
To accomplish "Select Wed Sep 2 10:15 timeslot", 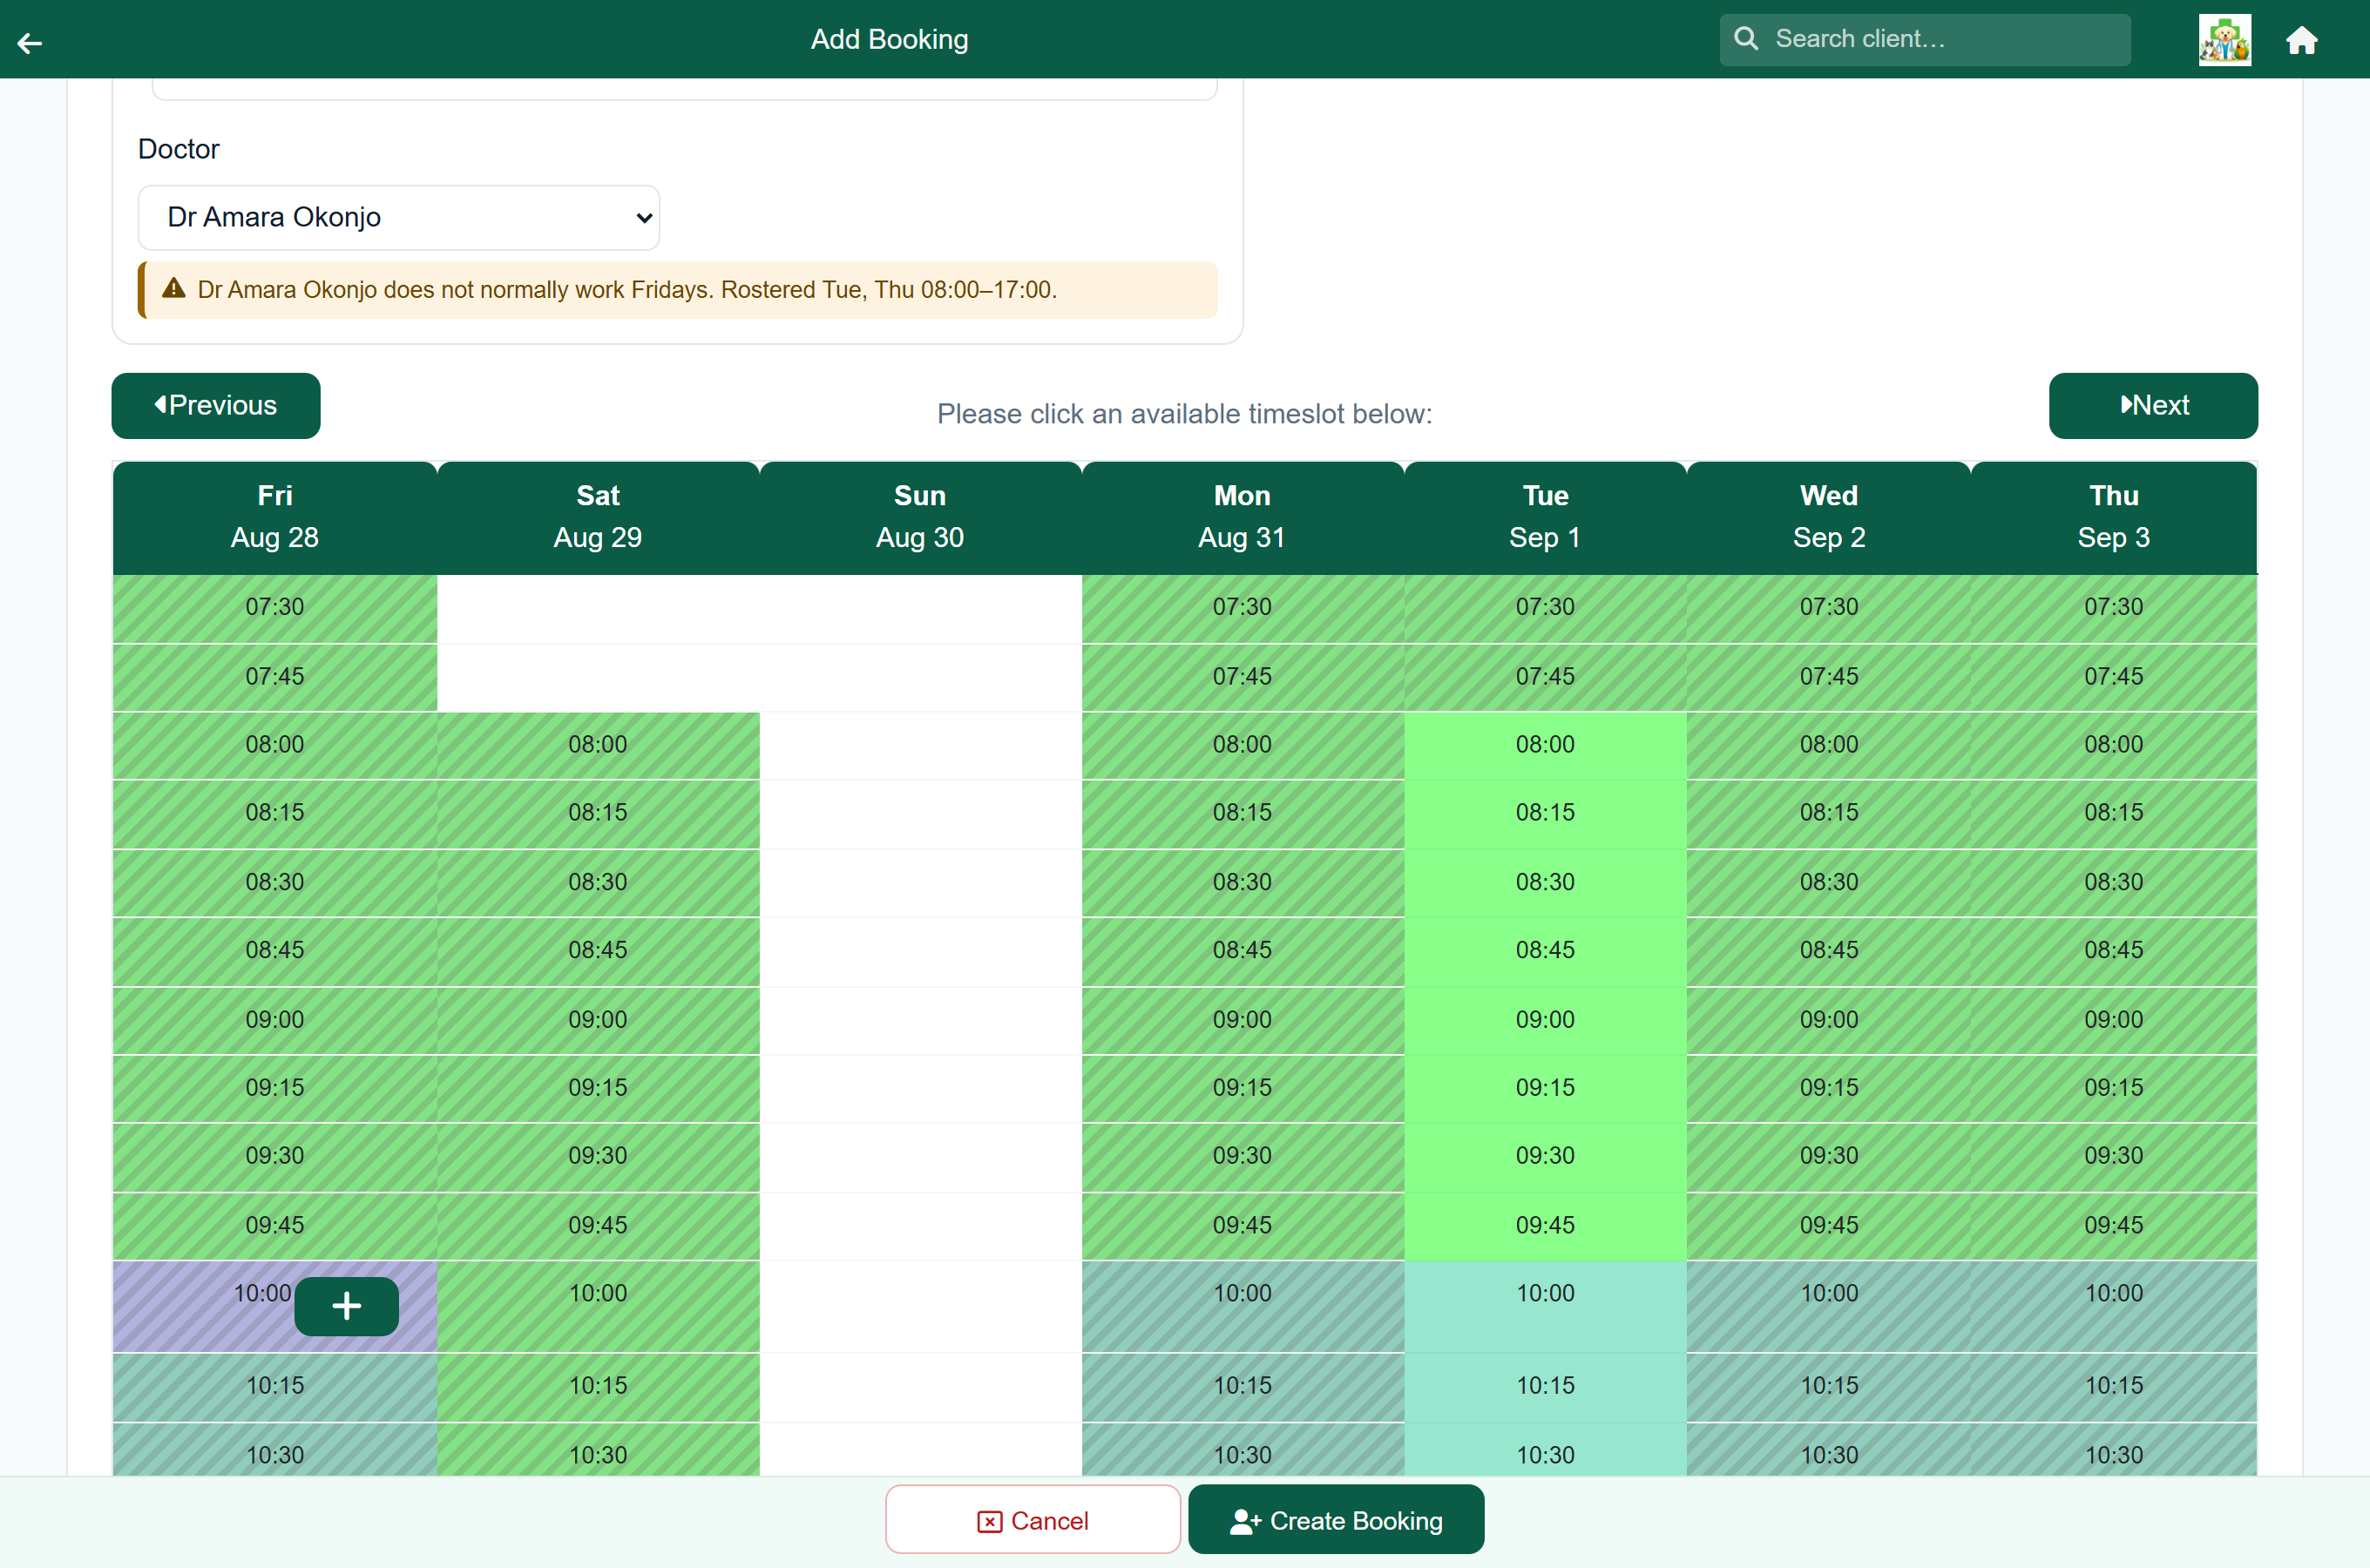I will 1828,1387.
